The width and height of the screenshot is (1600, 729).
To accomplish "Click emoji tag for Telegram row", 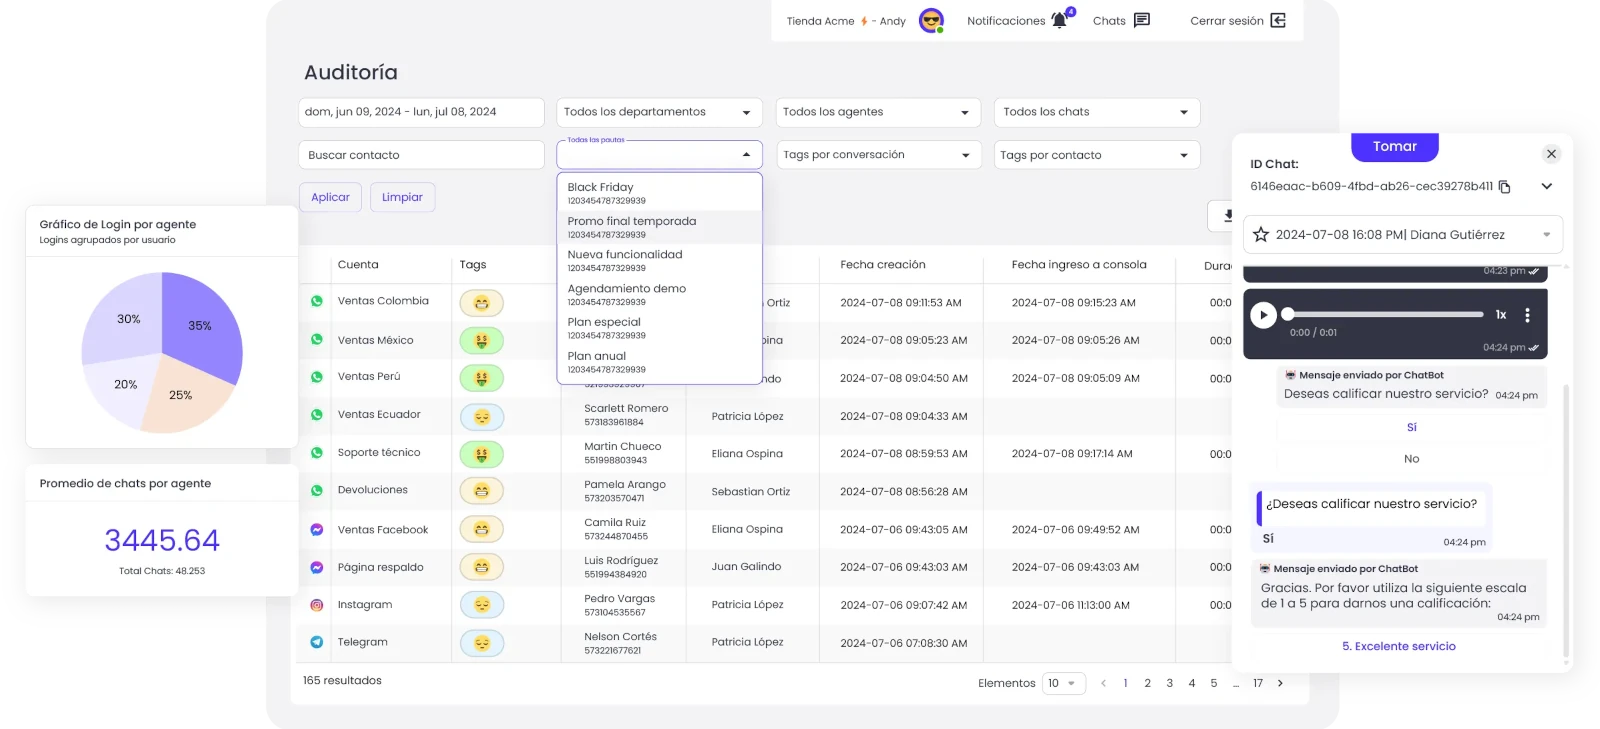I will point(482,643).
